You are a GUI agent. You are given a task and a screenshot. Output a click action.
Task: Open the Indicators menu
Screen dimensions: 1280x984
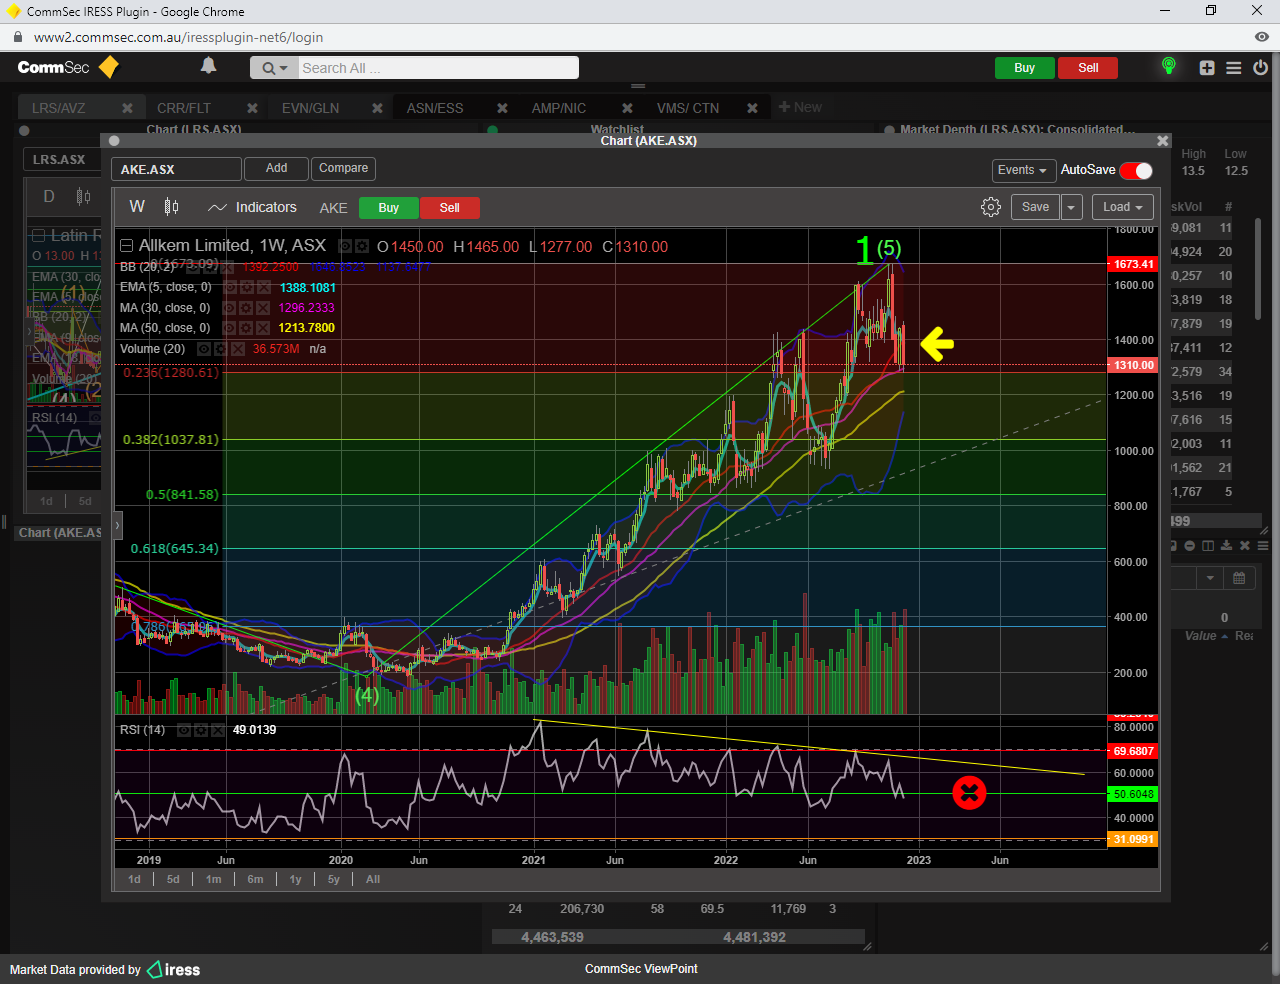252,207
